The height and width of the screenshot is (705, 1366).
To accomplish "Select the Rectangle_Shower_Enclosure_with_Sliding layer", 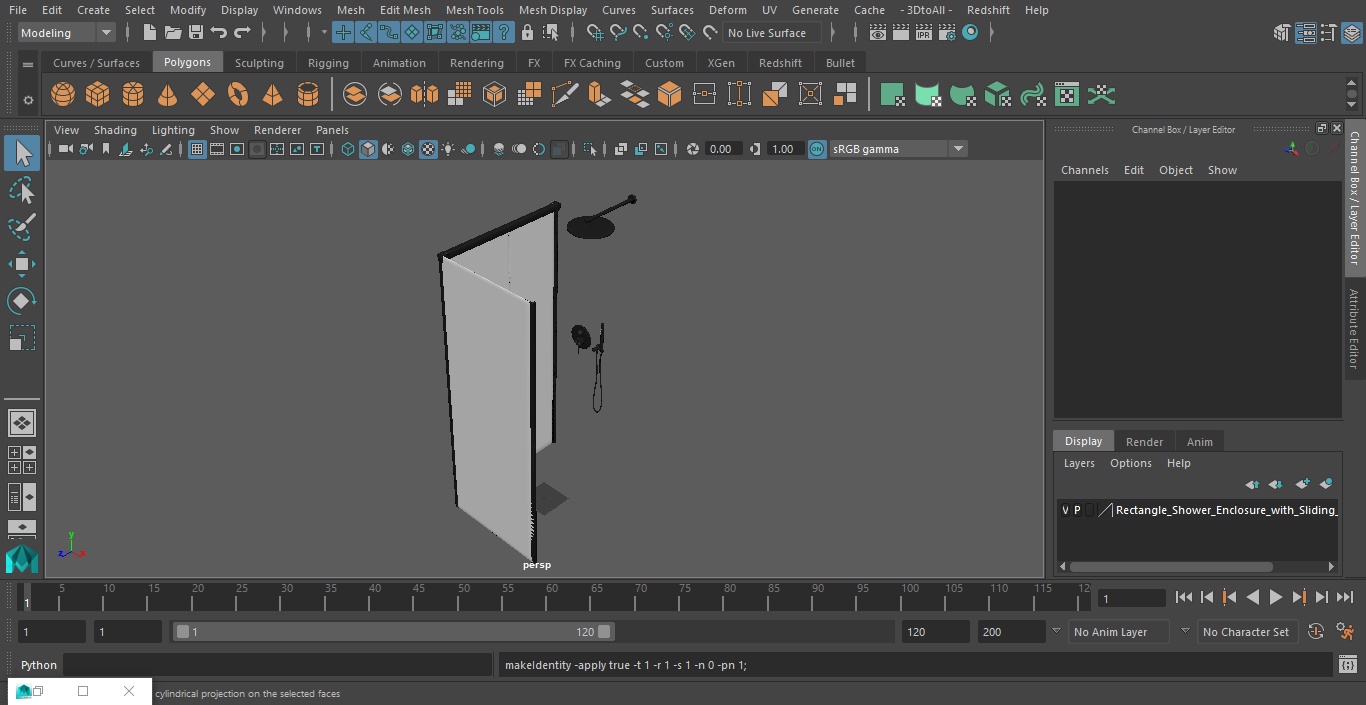I will click(1226, 510).
